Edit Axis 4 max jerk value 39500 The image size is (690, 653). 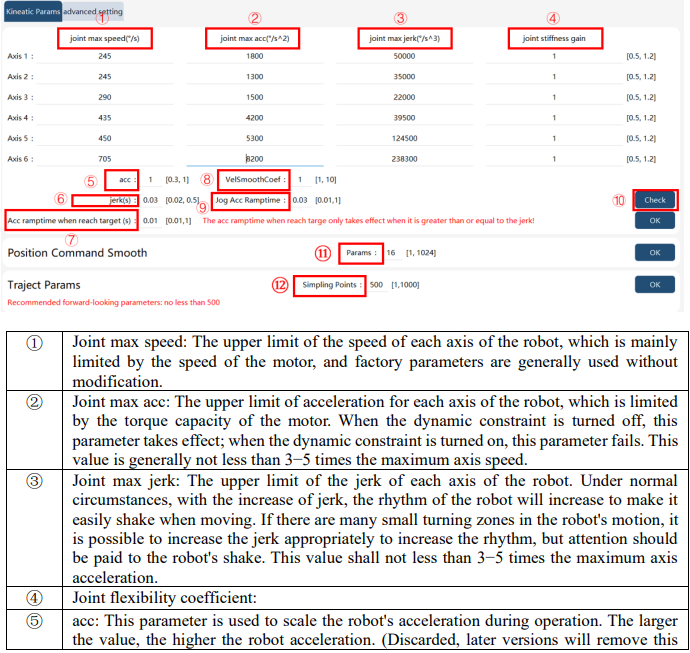(404, 118)
